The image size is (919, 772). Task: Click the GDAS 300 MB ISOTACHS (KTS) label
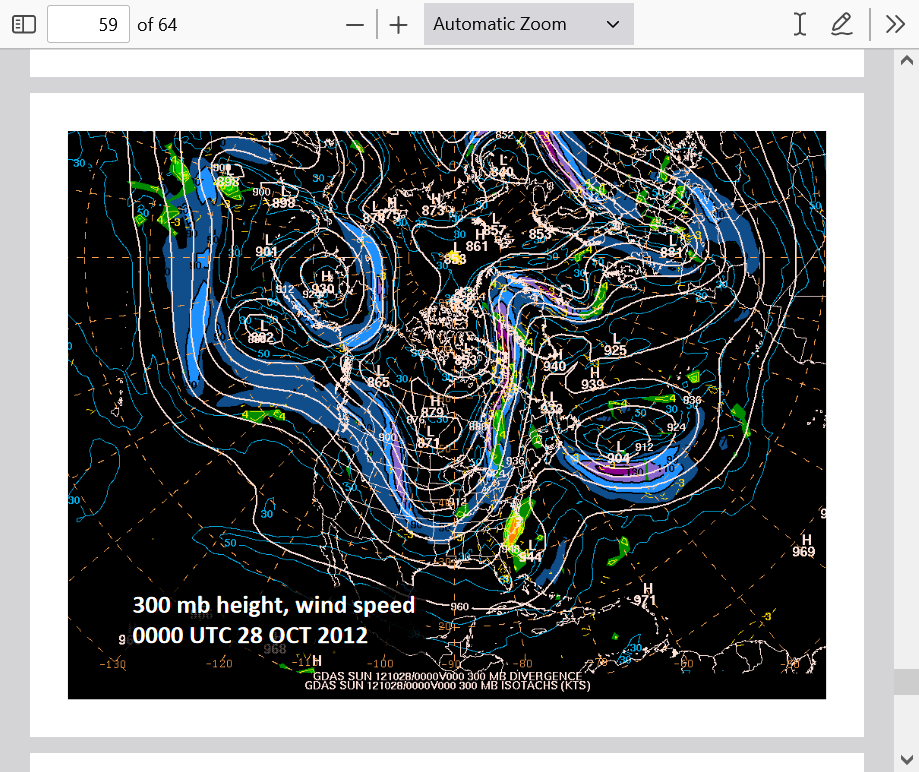click(x=447, y=686)
